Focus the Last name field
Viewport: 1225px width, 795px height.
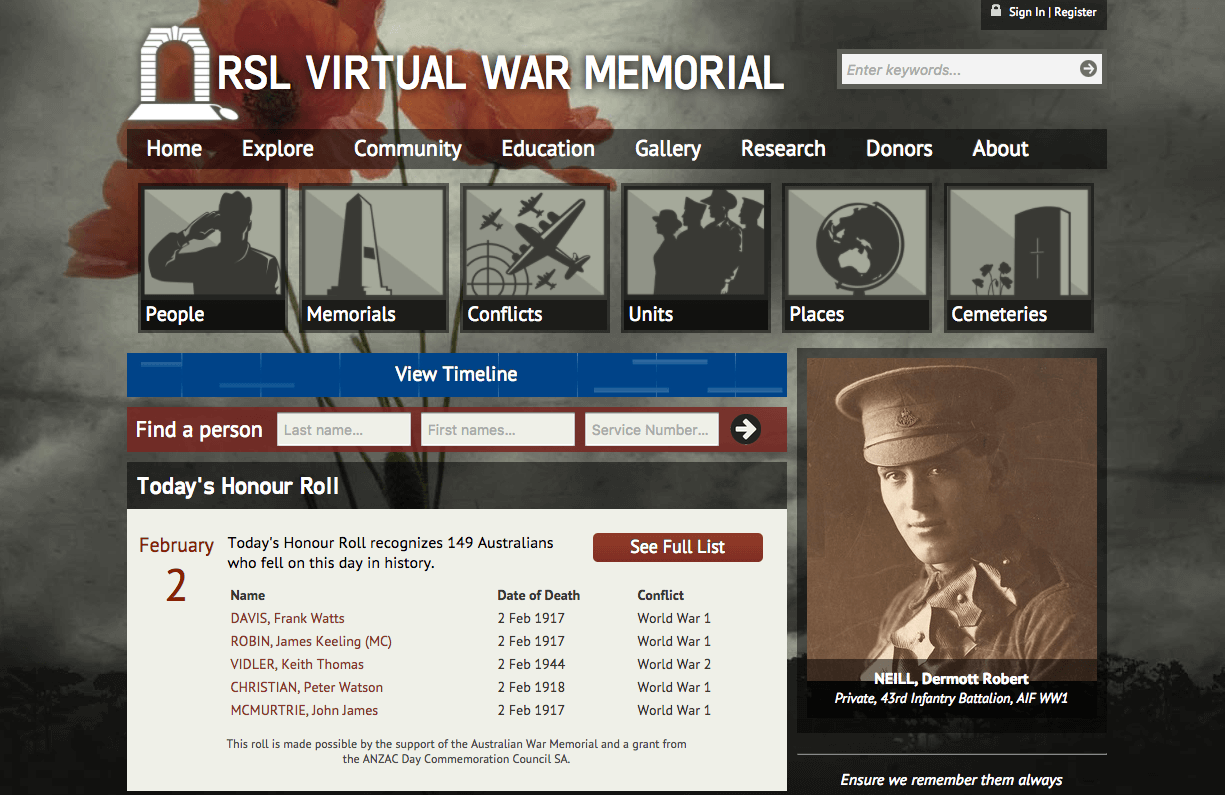coord(344,430)
